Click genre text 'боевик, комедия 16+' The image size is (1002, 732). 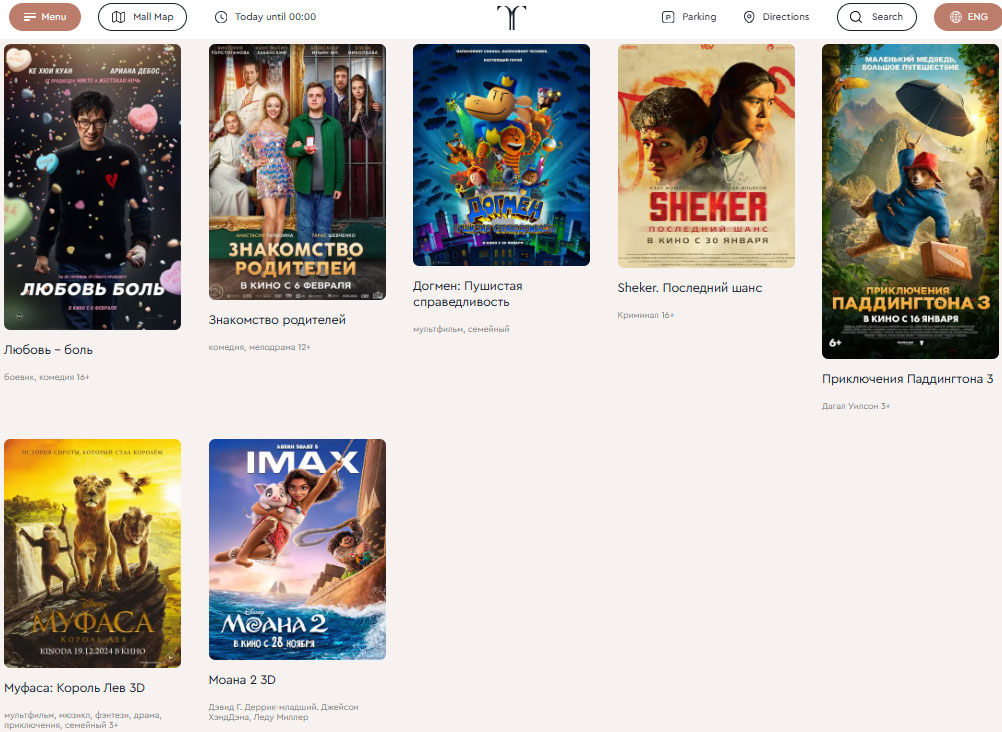coord(47,377)
